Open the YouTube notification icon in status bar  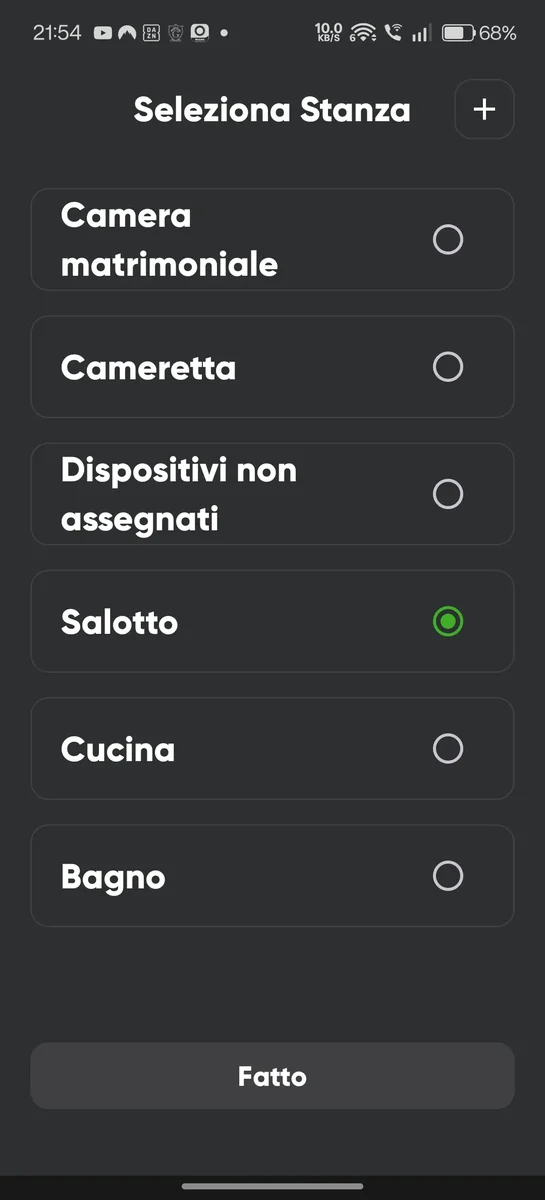[102, 33]
